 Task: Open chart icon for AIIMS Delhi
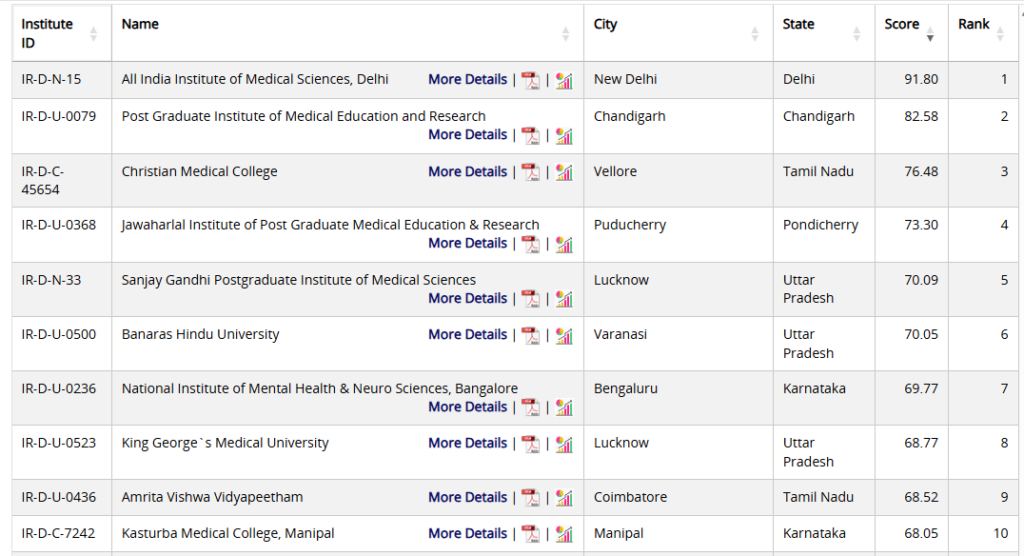click(x=564, y=80)
